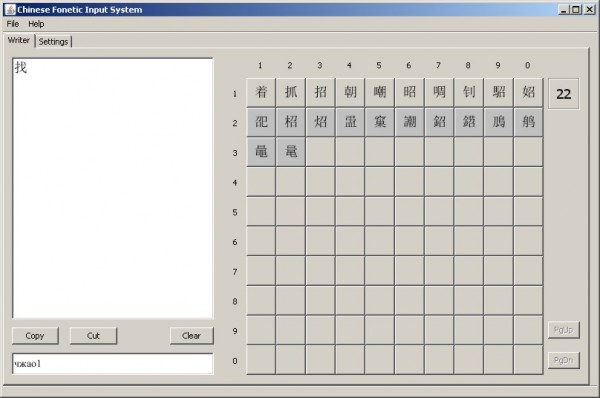Pick the character 抓 from row one
The width and height of the screenshot is (600, 398).
tap(291, 92)
